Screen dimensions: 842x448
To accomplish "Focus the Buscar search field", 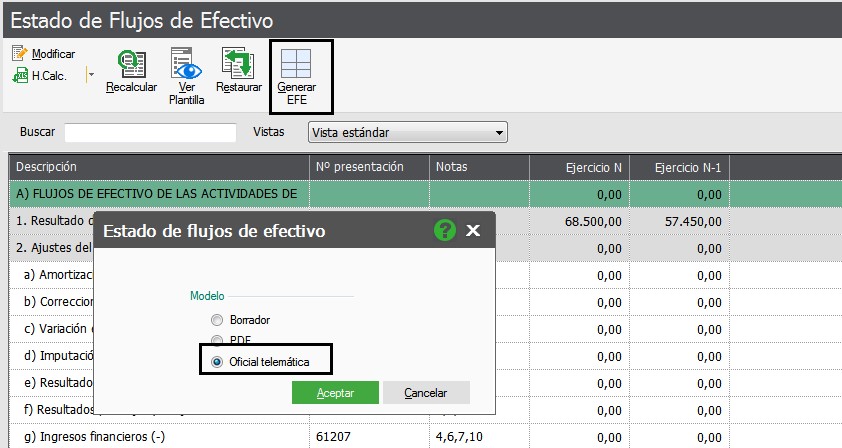I will [x=150, y=133].
